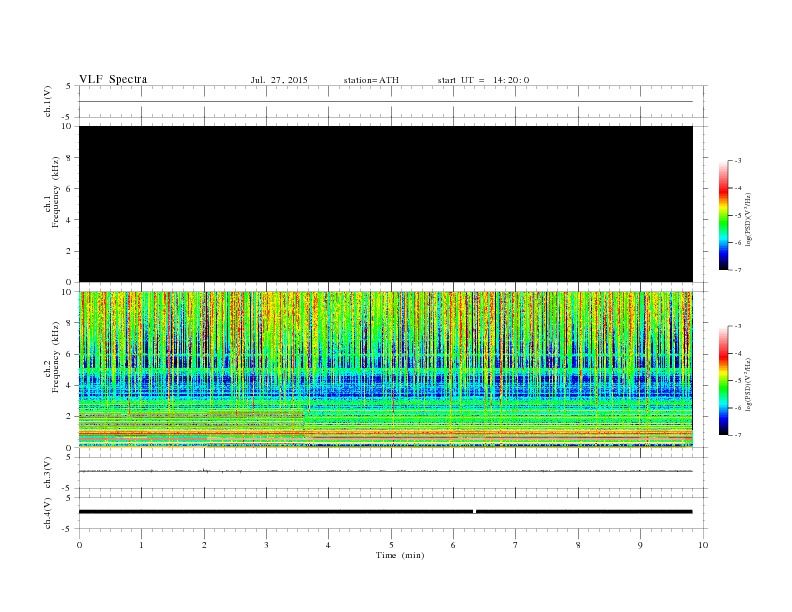Image resolution: width=792 pixels, height=612 pixels.
Task: Click the thick ch.4(V) signal bar
Action: [386, 512]
